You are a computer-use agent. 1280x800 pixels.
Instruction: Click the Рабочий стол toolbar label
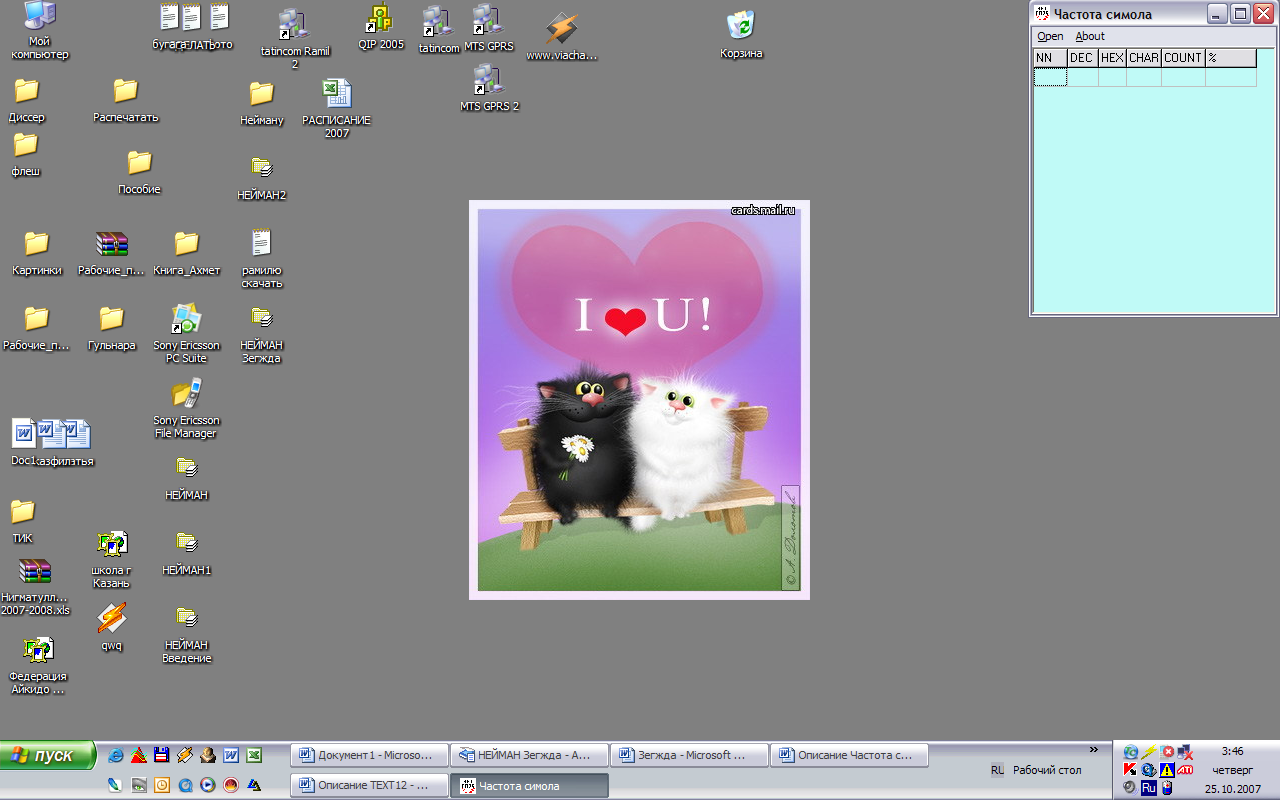[x=1047, y=770]
